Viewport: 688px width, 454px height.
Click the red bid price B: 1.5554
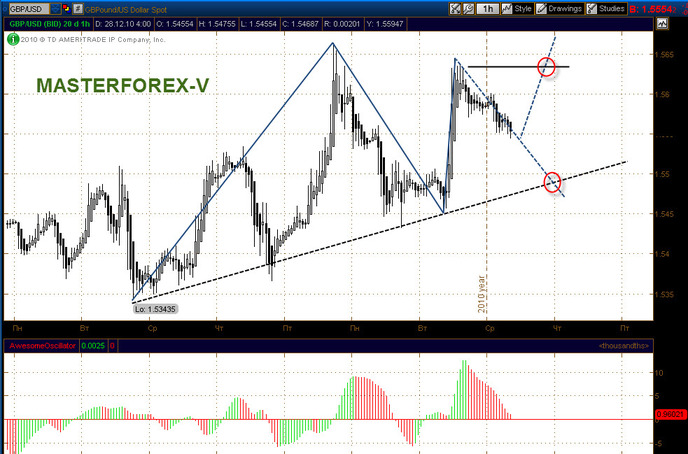pos(662,9)
